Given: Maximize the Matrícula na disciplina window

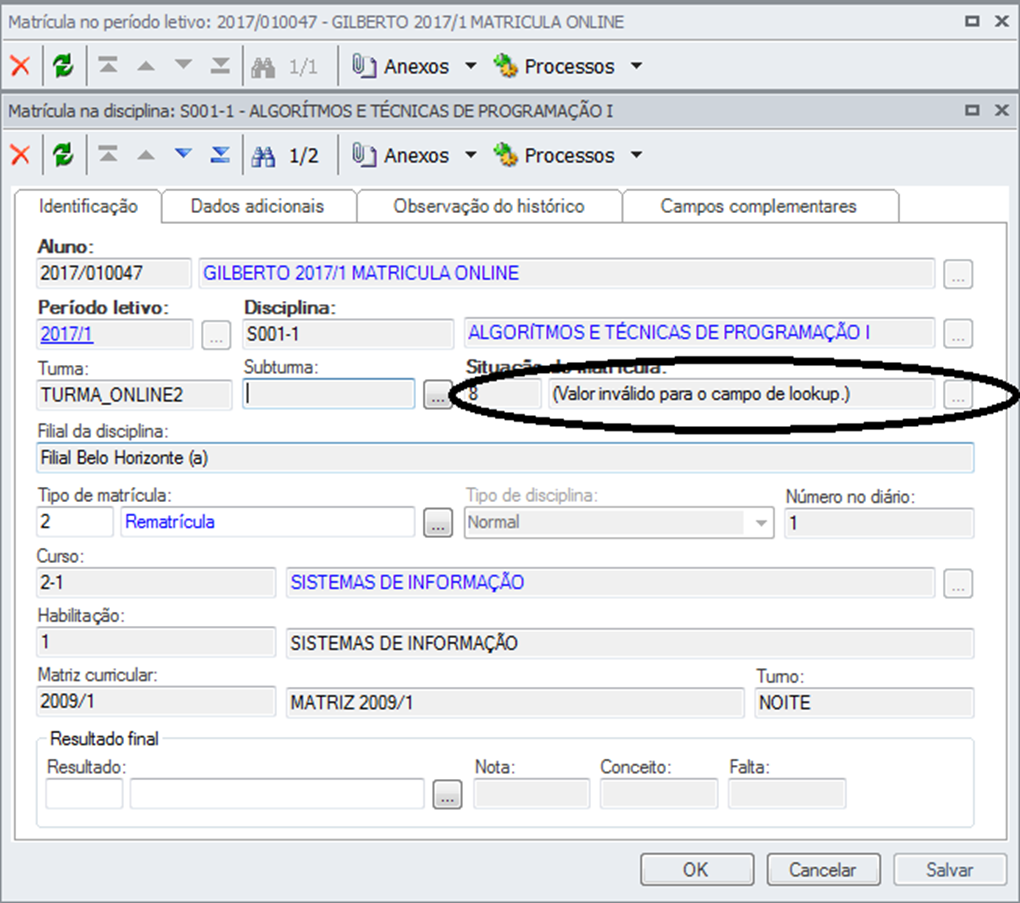Looking at the screenshot, I should tap(972, 111).
